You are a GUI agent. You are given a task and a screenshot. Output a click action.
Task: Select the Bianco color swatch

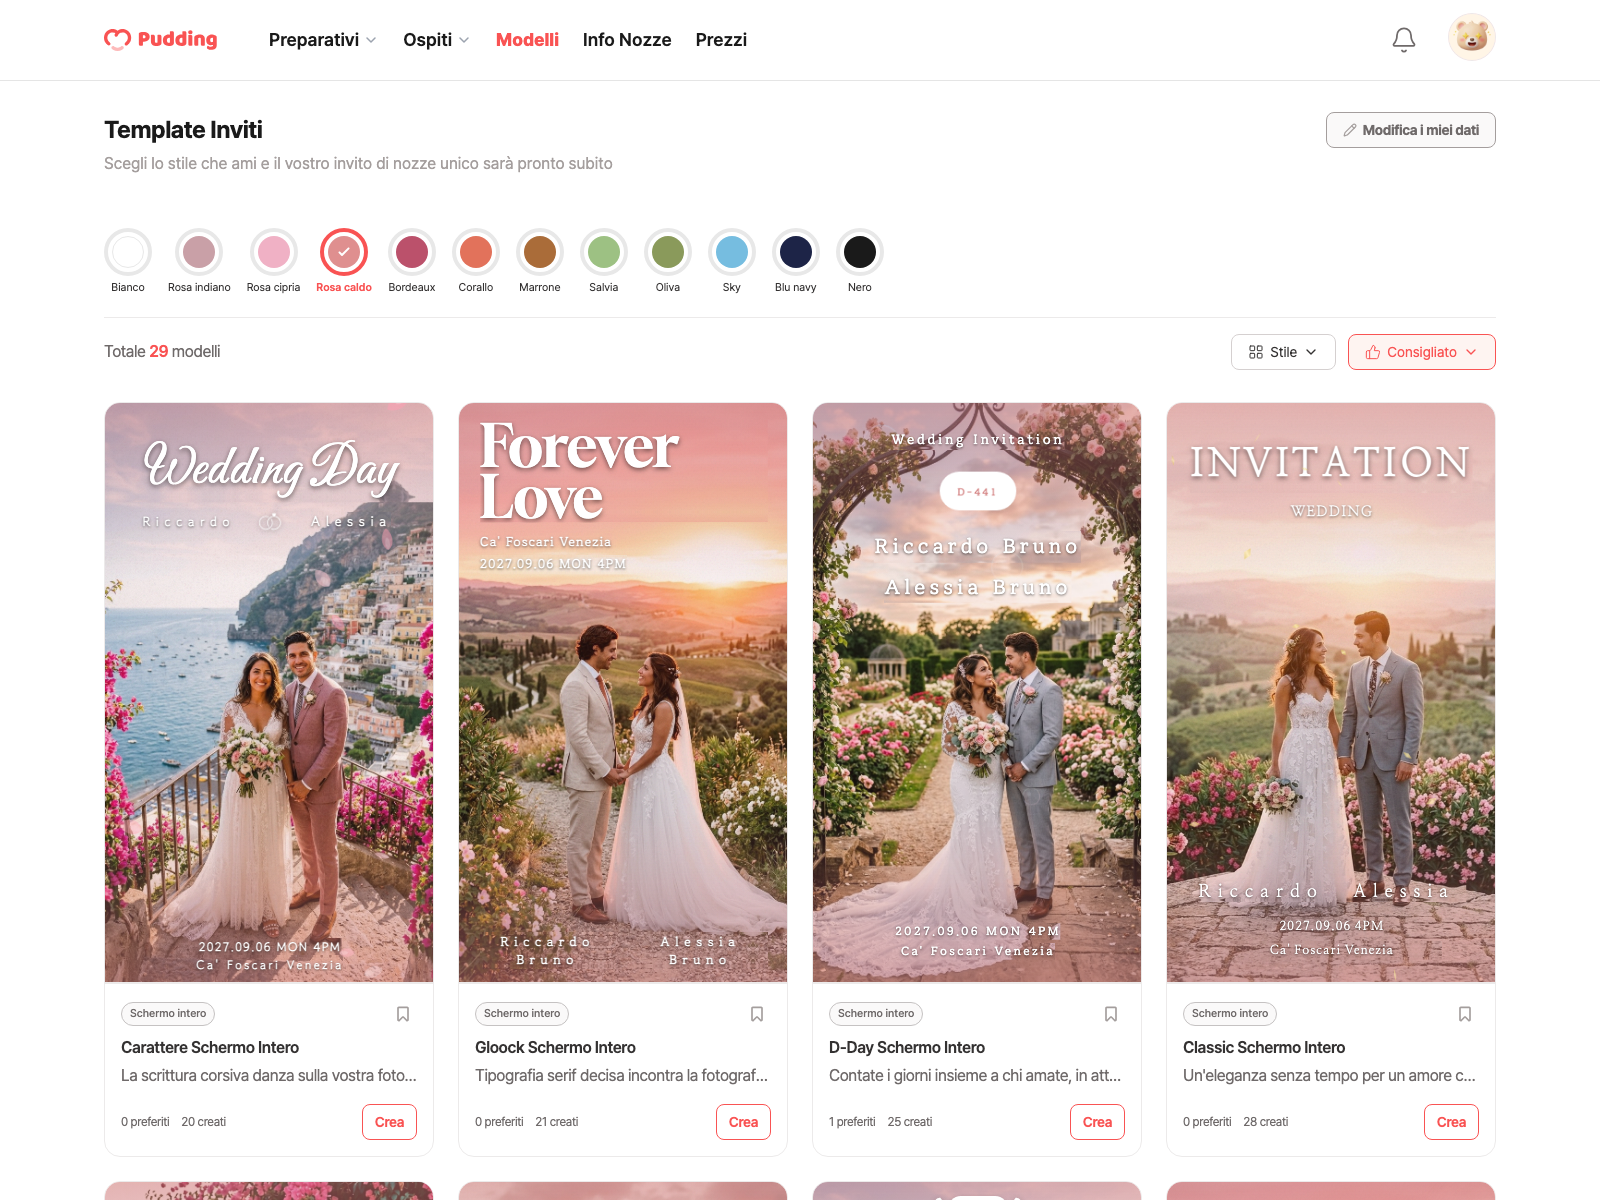pos(128,252)
